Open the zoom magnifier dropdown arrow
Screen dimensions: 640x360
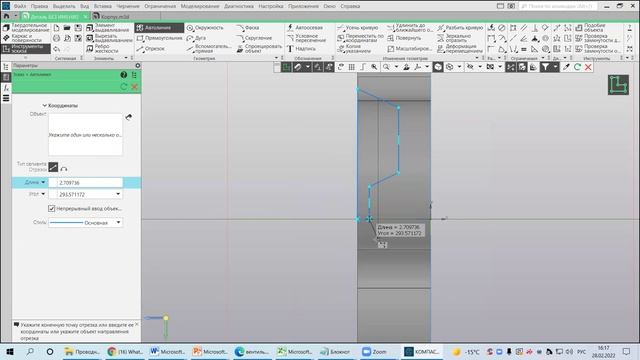396,67
